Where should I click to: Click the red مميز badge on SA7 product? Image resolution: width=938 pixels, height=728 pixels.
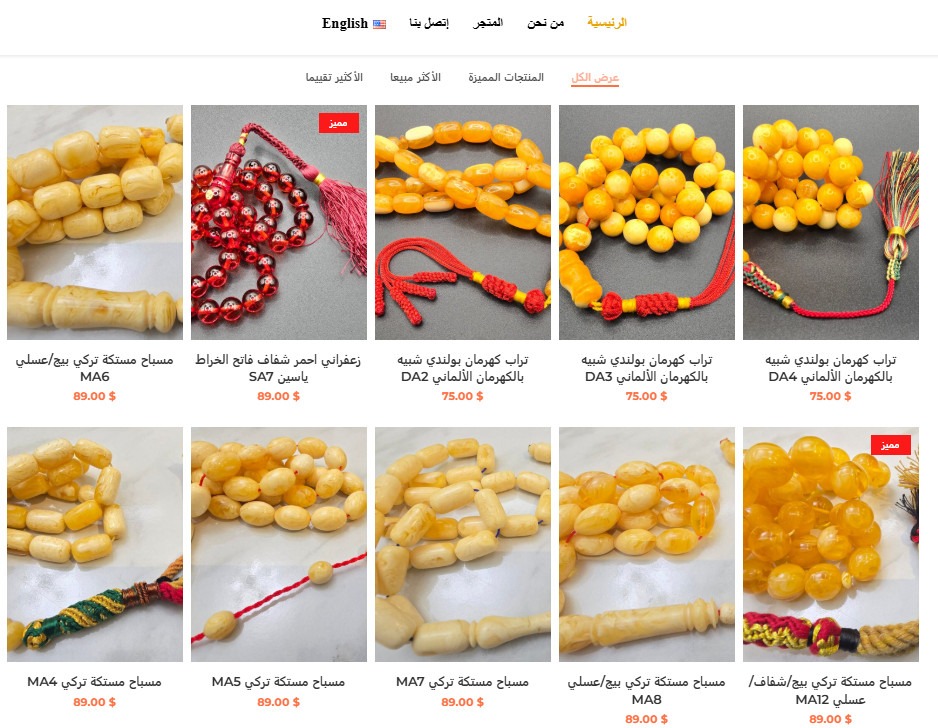339,123
